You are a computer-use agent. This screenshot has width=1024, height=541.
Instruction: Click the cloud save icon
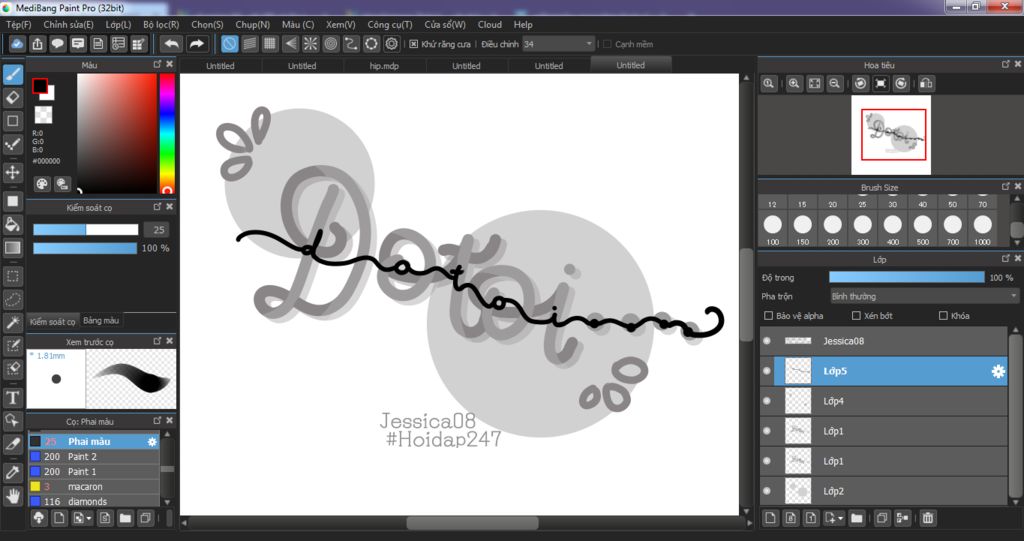pyautogui.click(x=17, y=44)
